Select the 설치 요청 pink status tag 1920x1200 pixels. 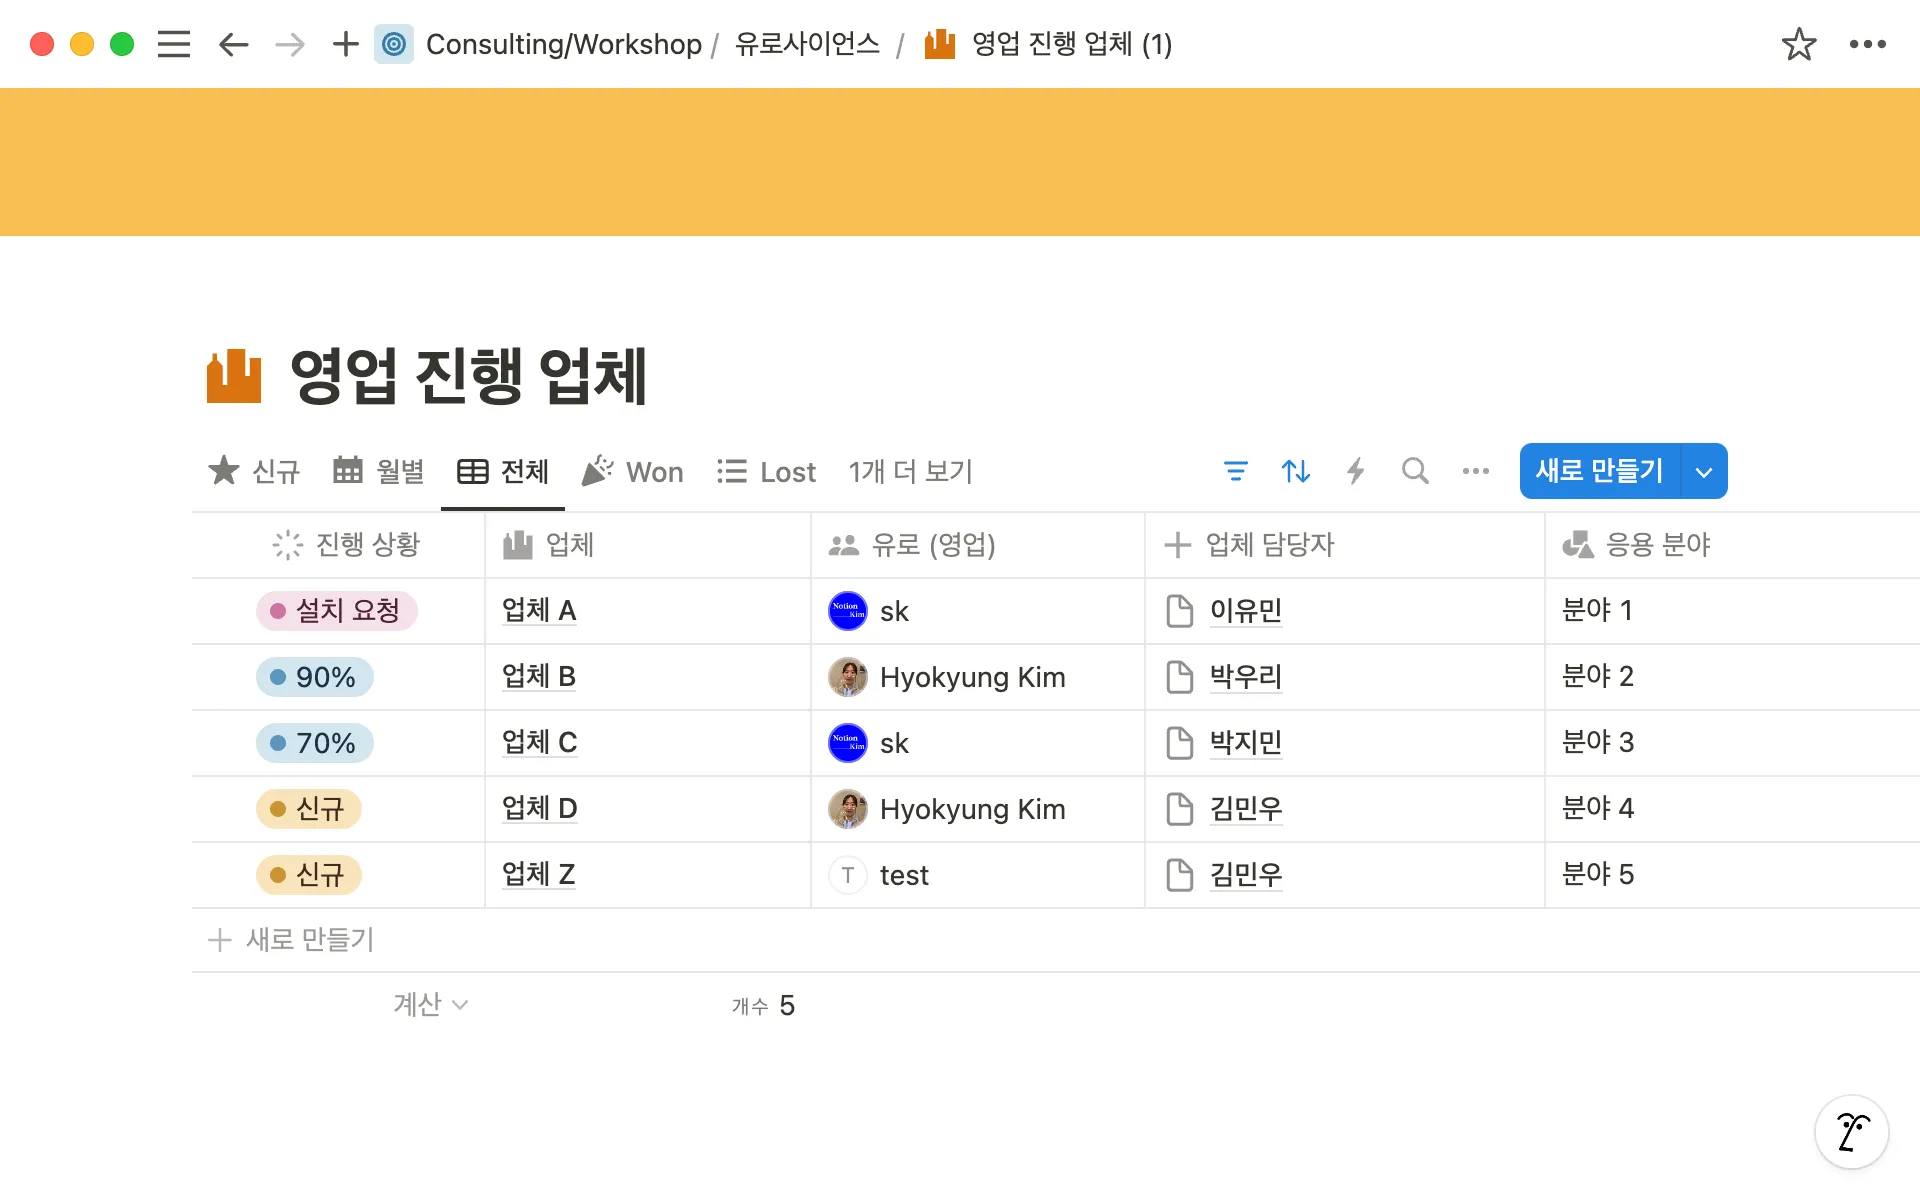click(x=337, y=611)
